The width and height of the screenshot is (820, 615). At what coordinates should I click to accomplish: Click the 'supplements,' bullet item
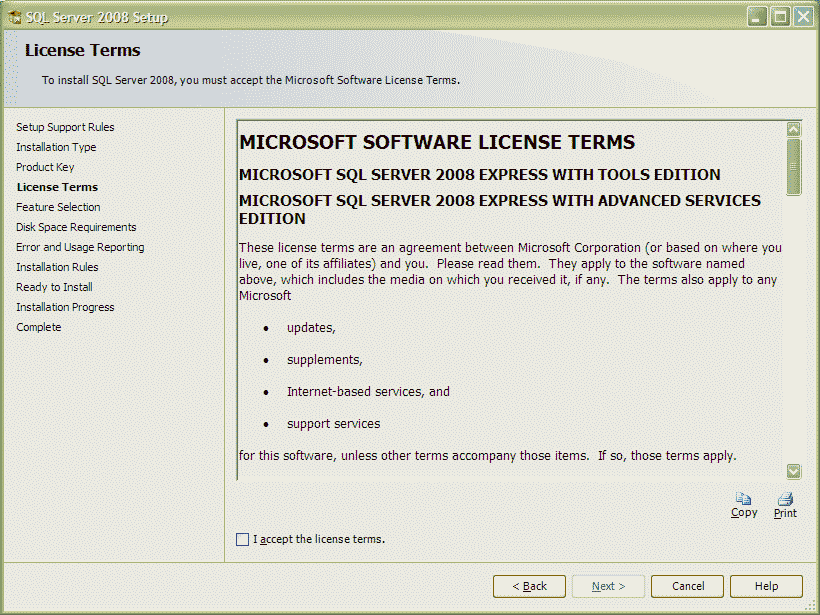325,360
